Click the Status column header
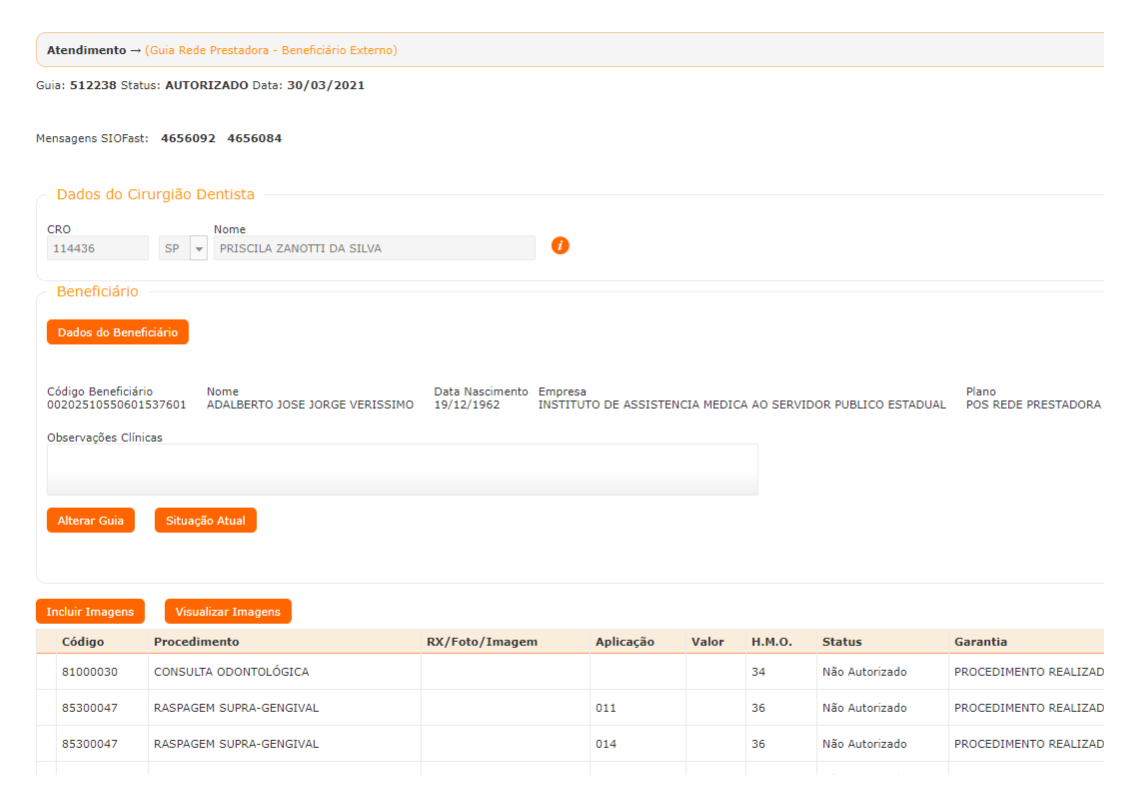Image resolution: width=1122 pixels, height=793 pixels. [841, 642]
